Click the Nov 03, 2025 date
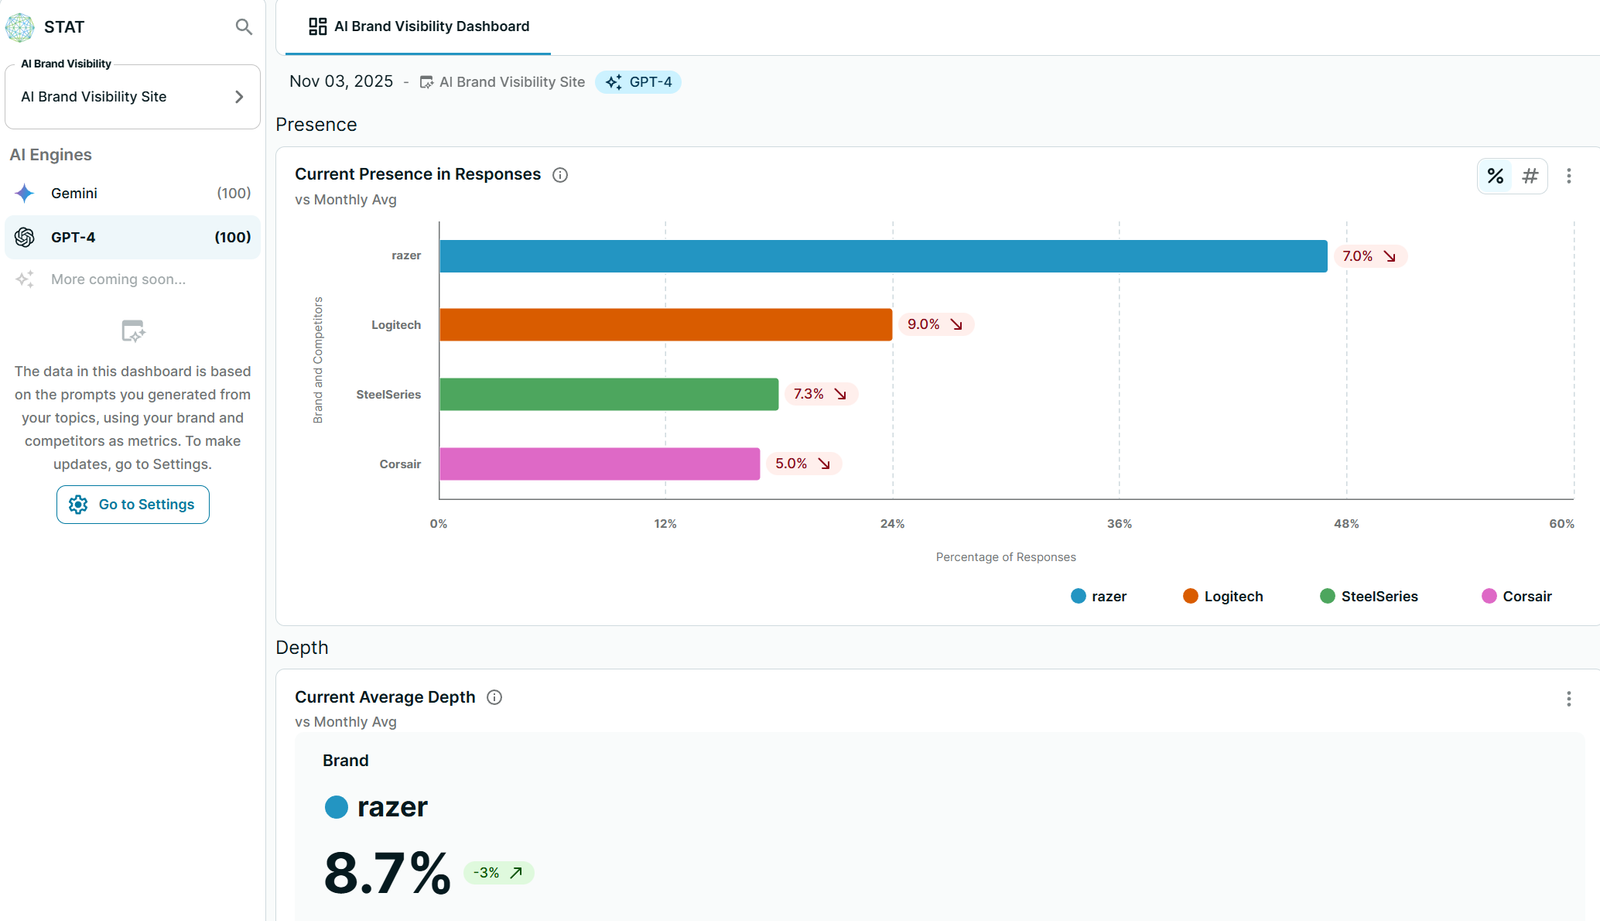Image resolution: width=1600 pixels, height=921 pixels. coord(341,82)
